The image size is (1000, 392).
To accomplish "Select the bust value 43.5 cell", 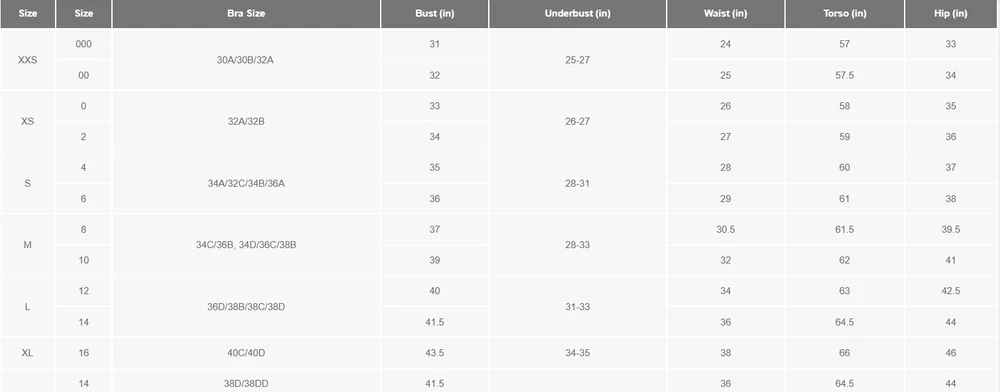I will [x=434, y=352].
